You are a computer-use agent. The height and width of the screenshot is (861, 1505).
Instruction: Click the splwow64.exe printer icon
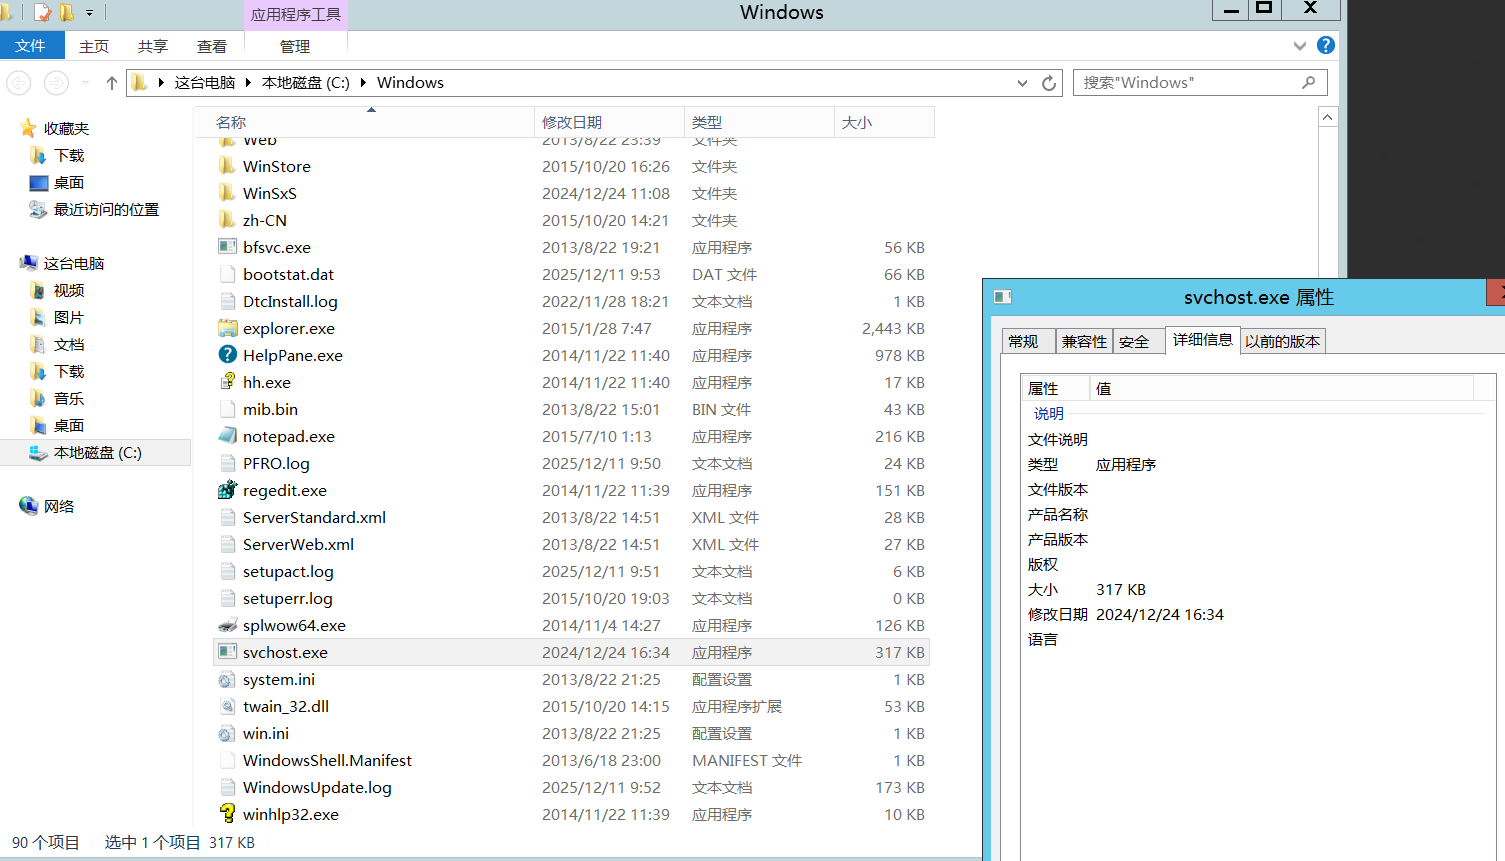coord(228,625)
